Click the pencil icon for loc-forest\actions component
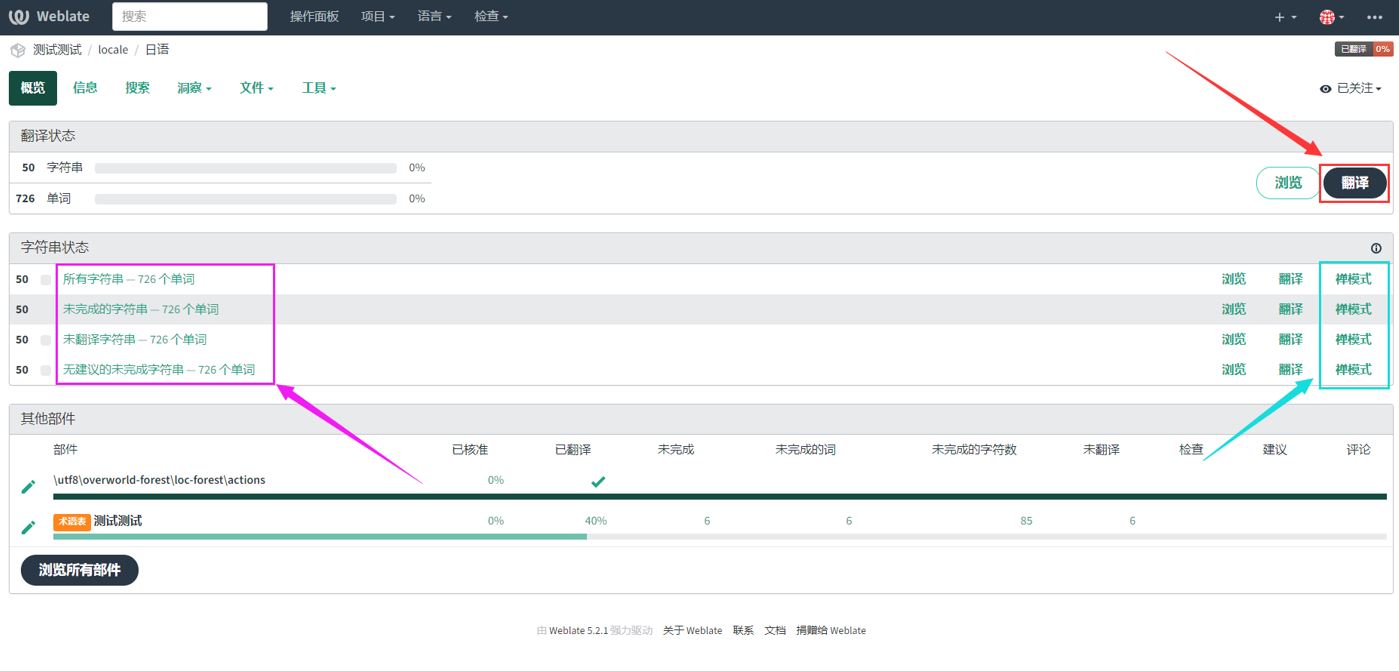 point(29,486)
